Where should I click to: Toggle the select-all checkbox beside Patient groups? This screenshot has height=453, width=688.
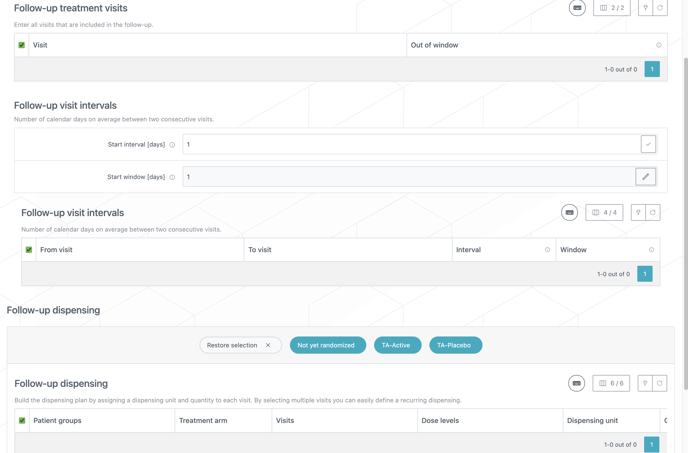pos(22,421)
